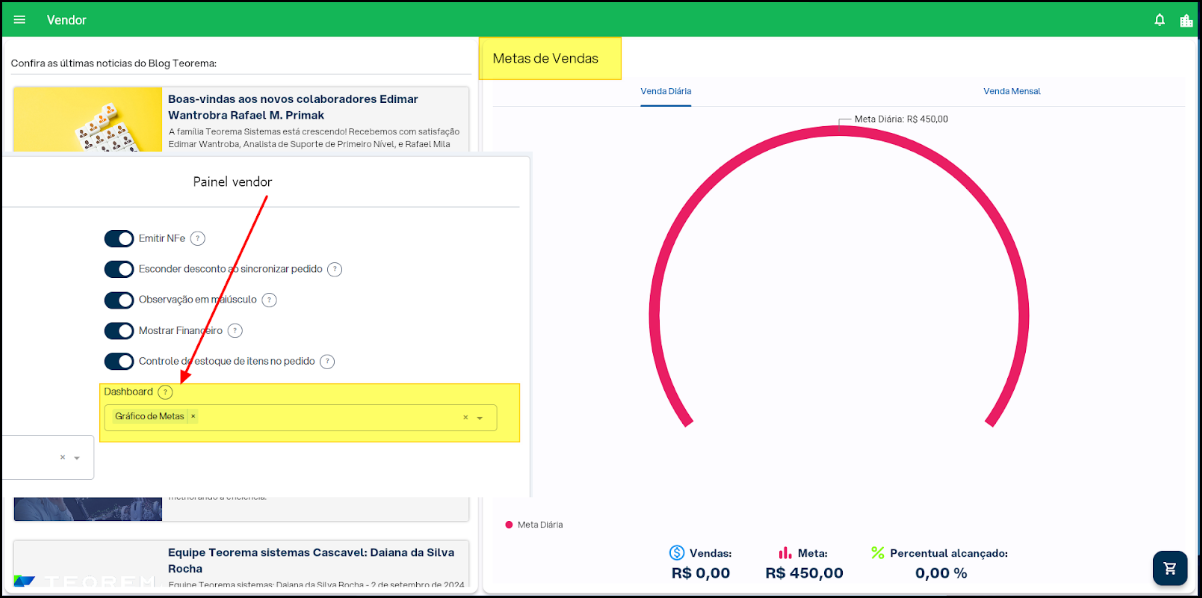The height and width of the screenshot is (598, 1202).
Task: Open the Dashboard multiselect field
Action: [x=300, y=417]
